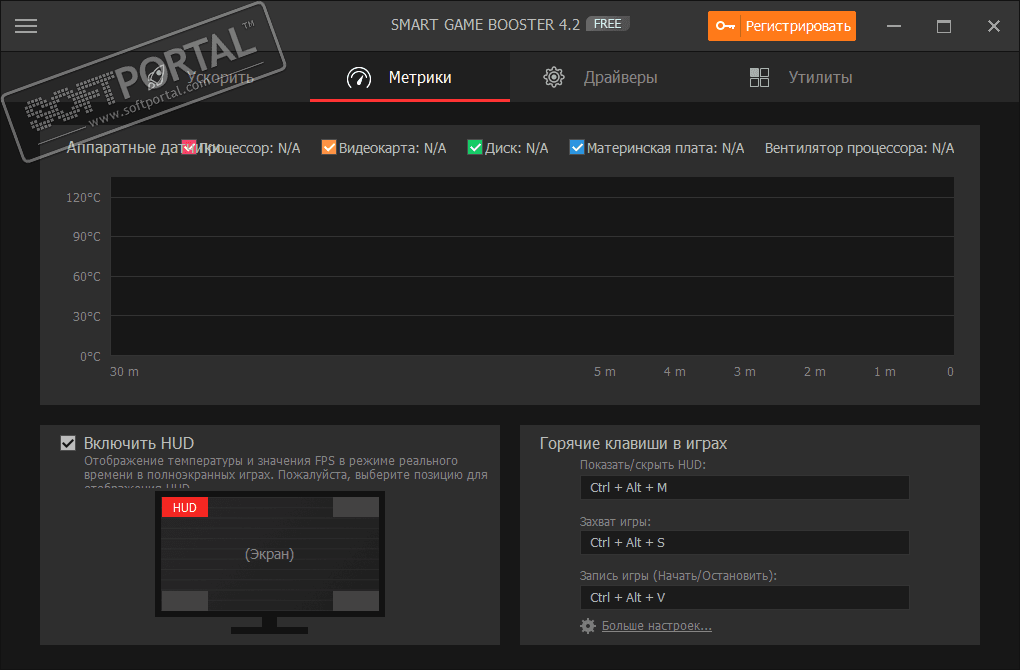Screen dimensions: 1020x670
Task: Click the speedometer Metrics icon
Action: 358,77
